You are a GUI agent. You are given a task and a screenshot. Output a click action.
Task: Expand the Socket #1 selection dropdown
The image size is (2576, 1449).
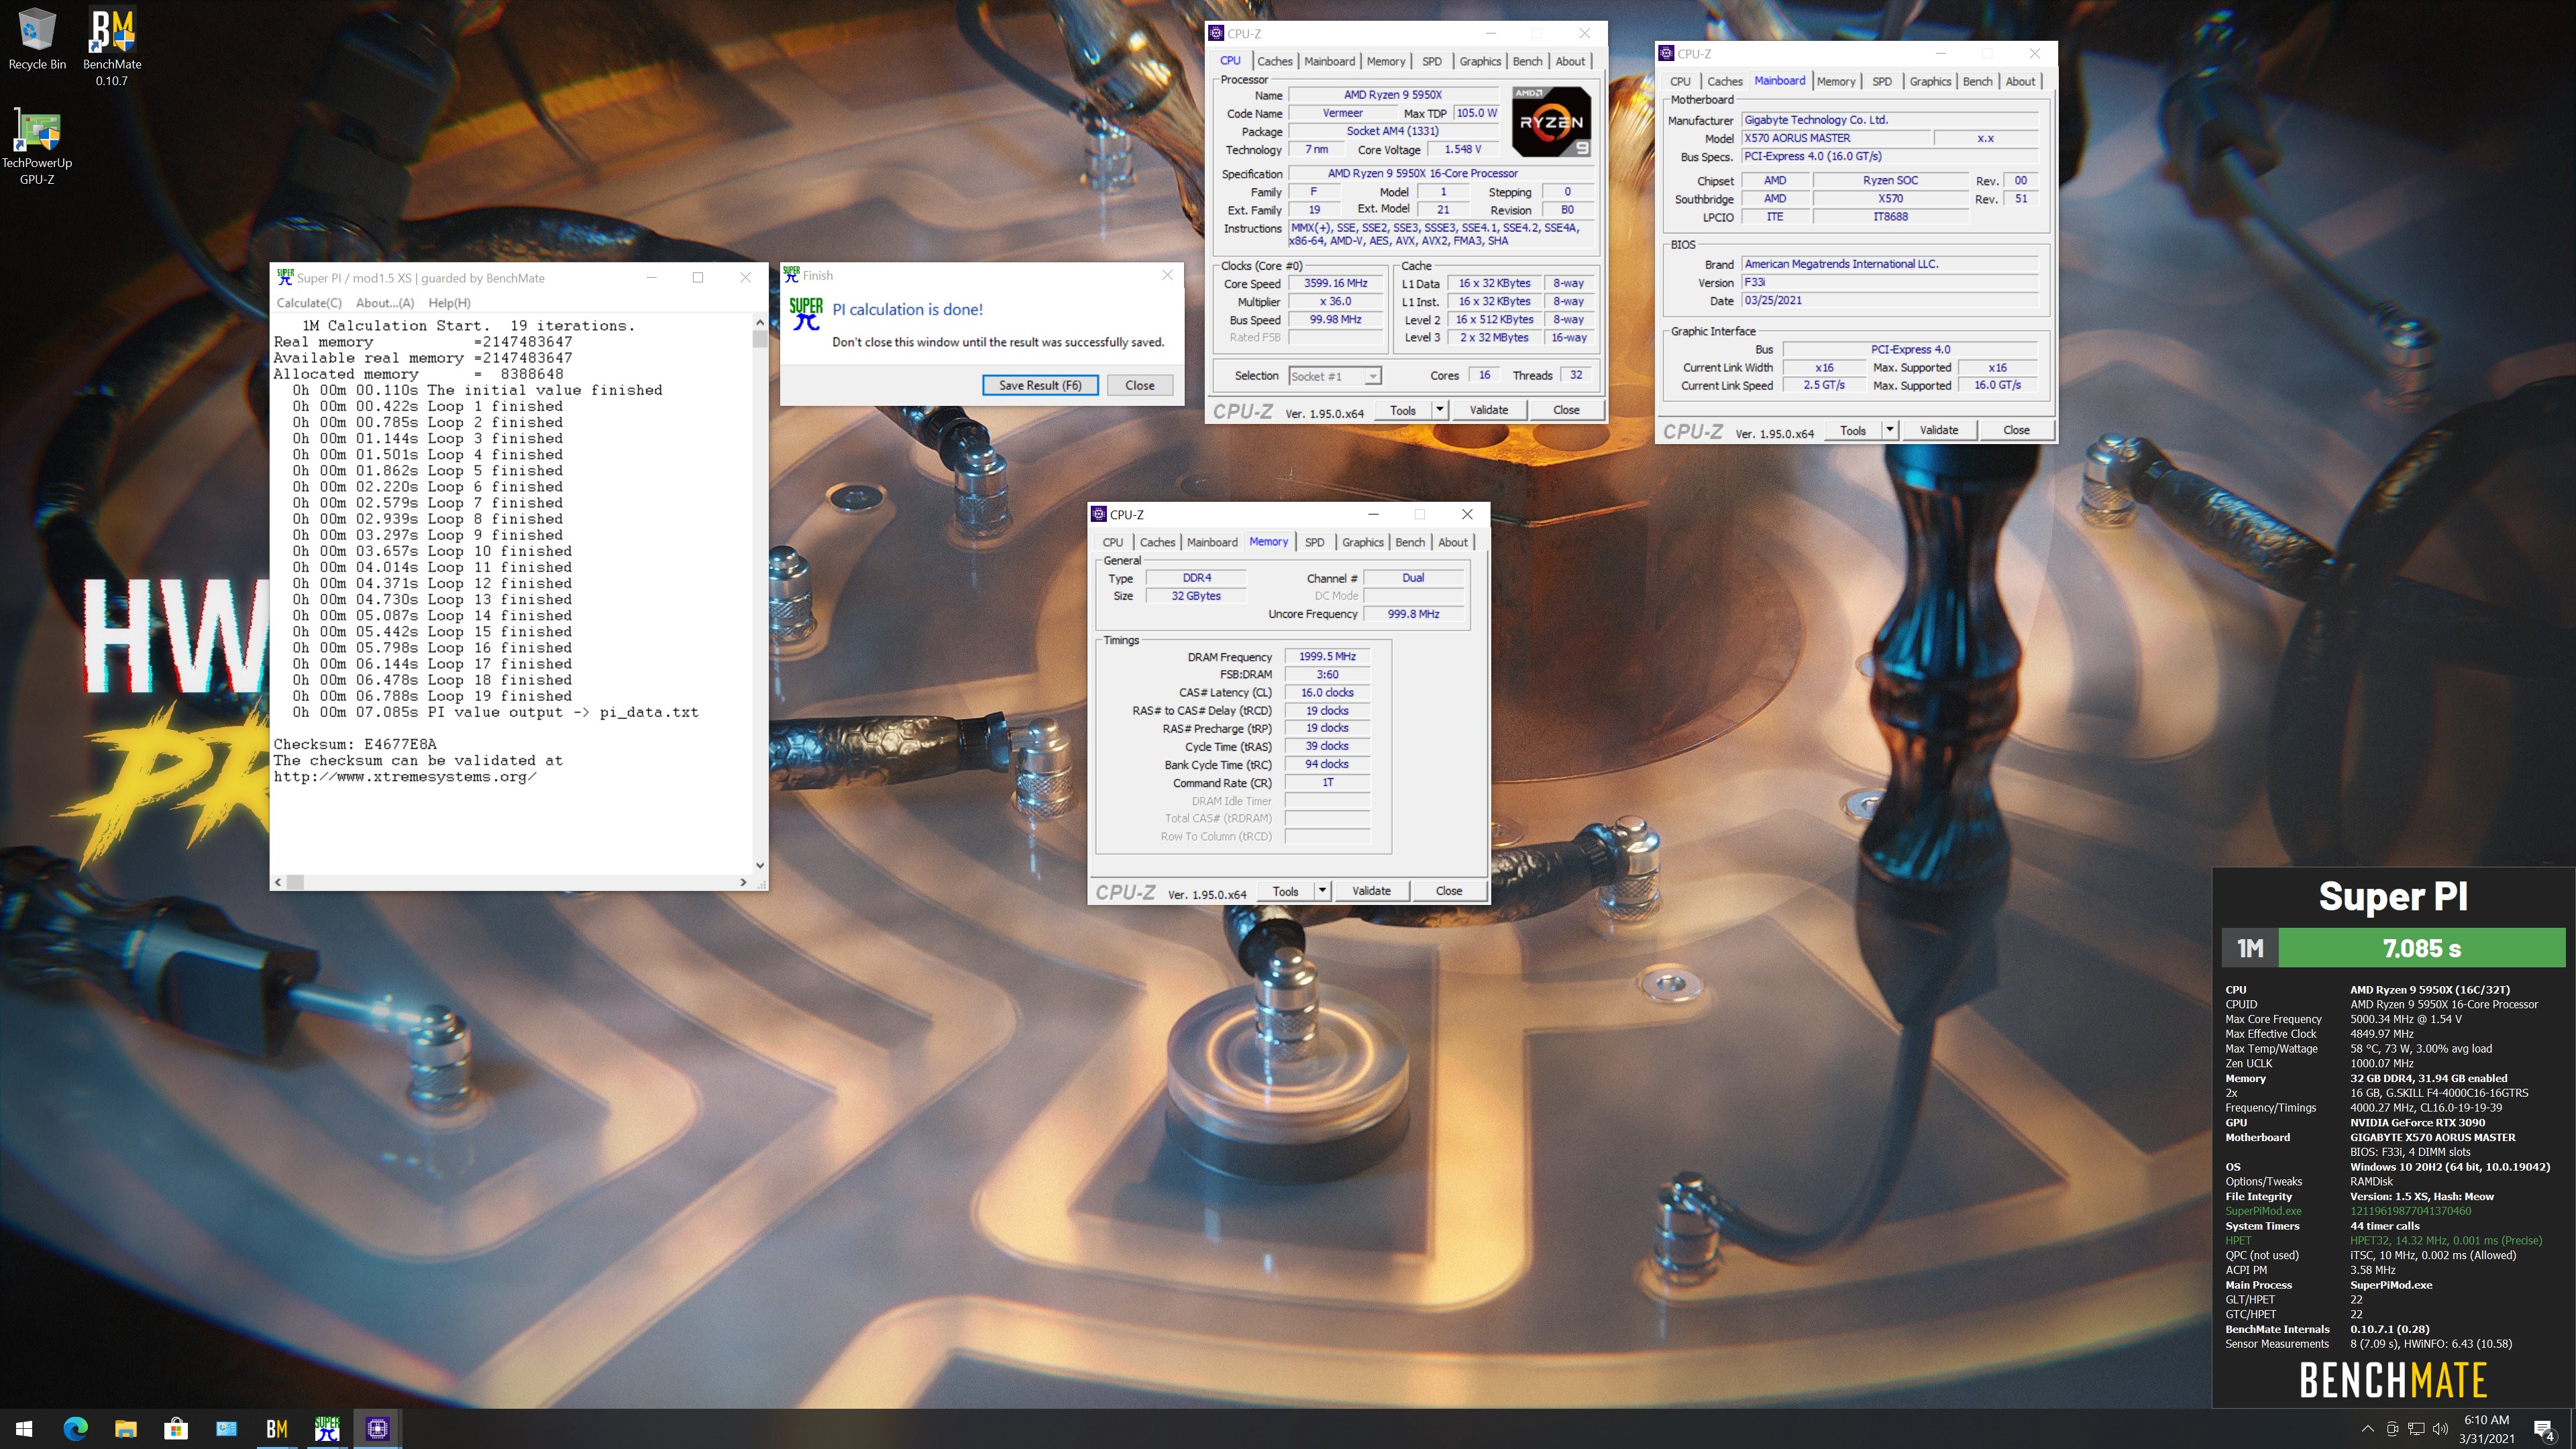1372,376
